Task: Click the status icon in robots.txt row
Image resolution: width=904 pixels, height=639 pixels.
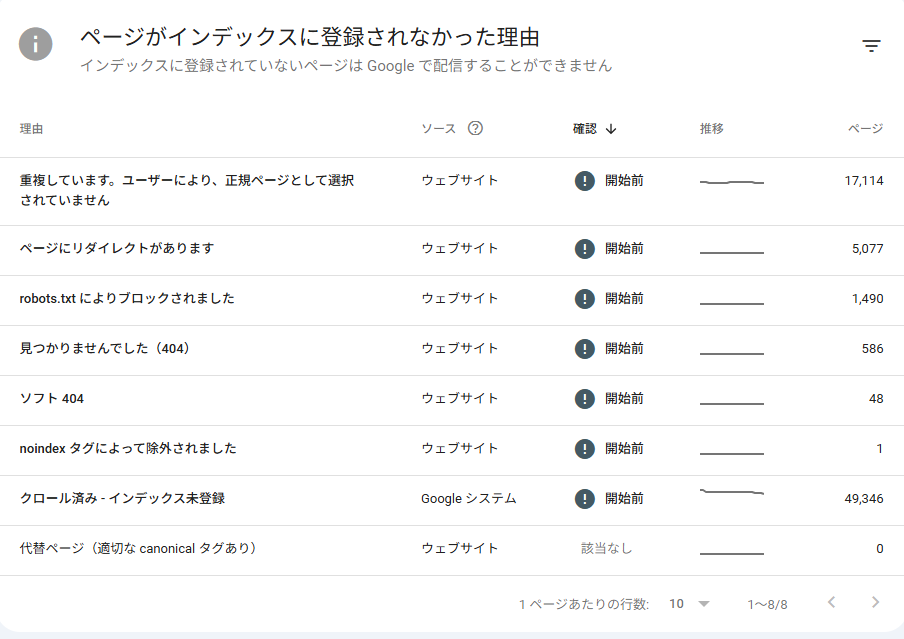Action: [x=585, y=299]
